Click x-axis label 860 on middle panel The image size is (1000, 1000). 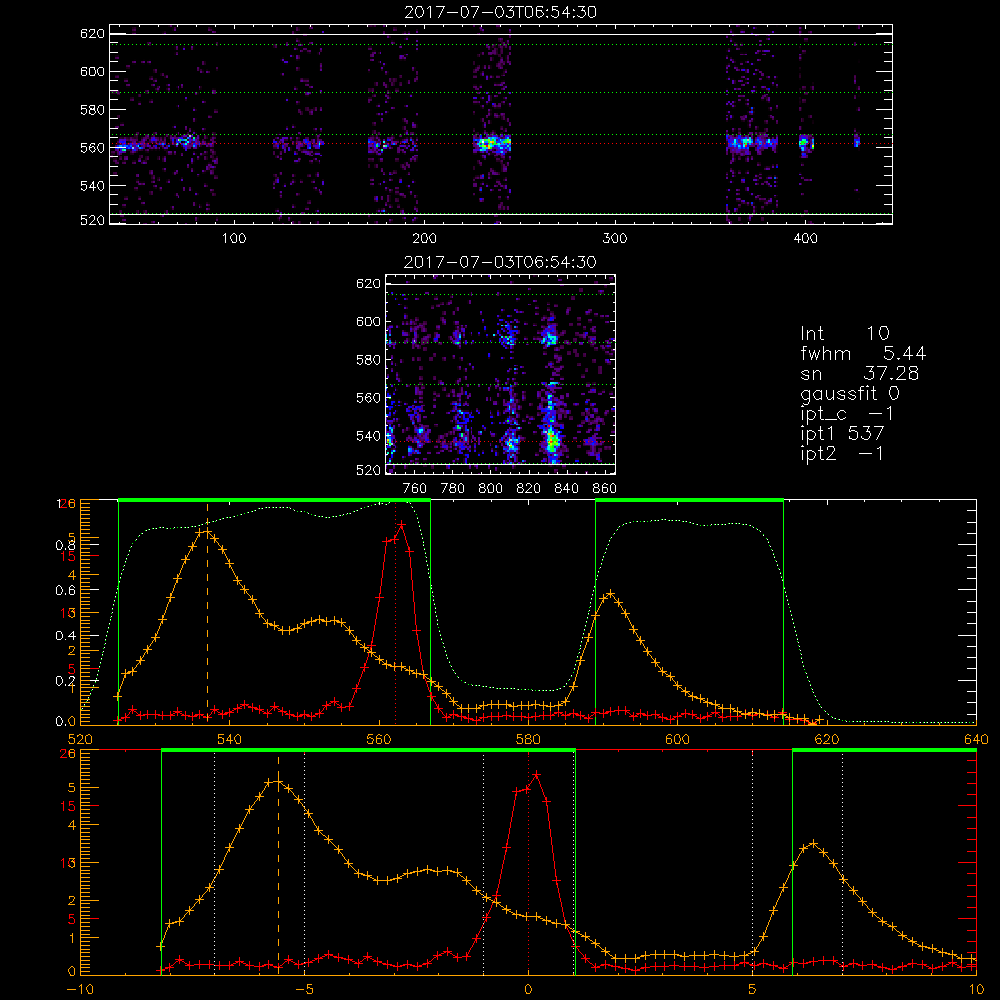[x=605, y=489]
